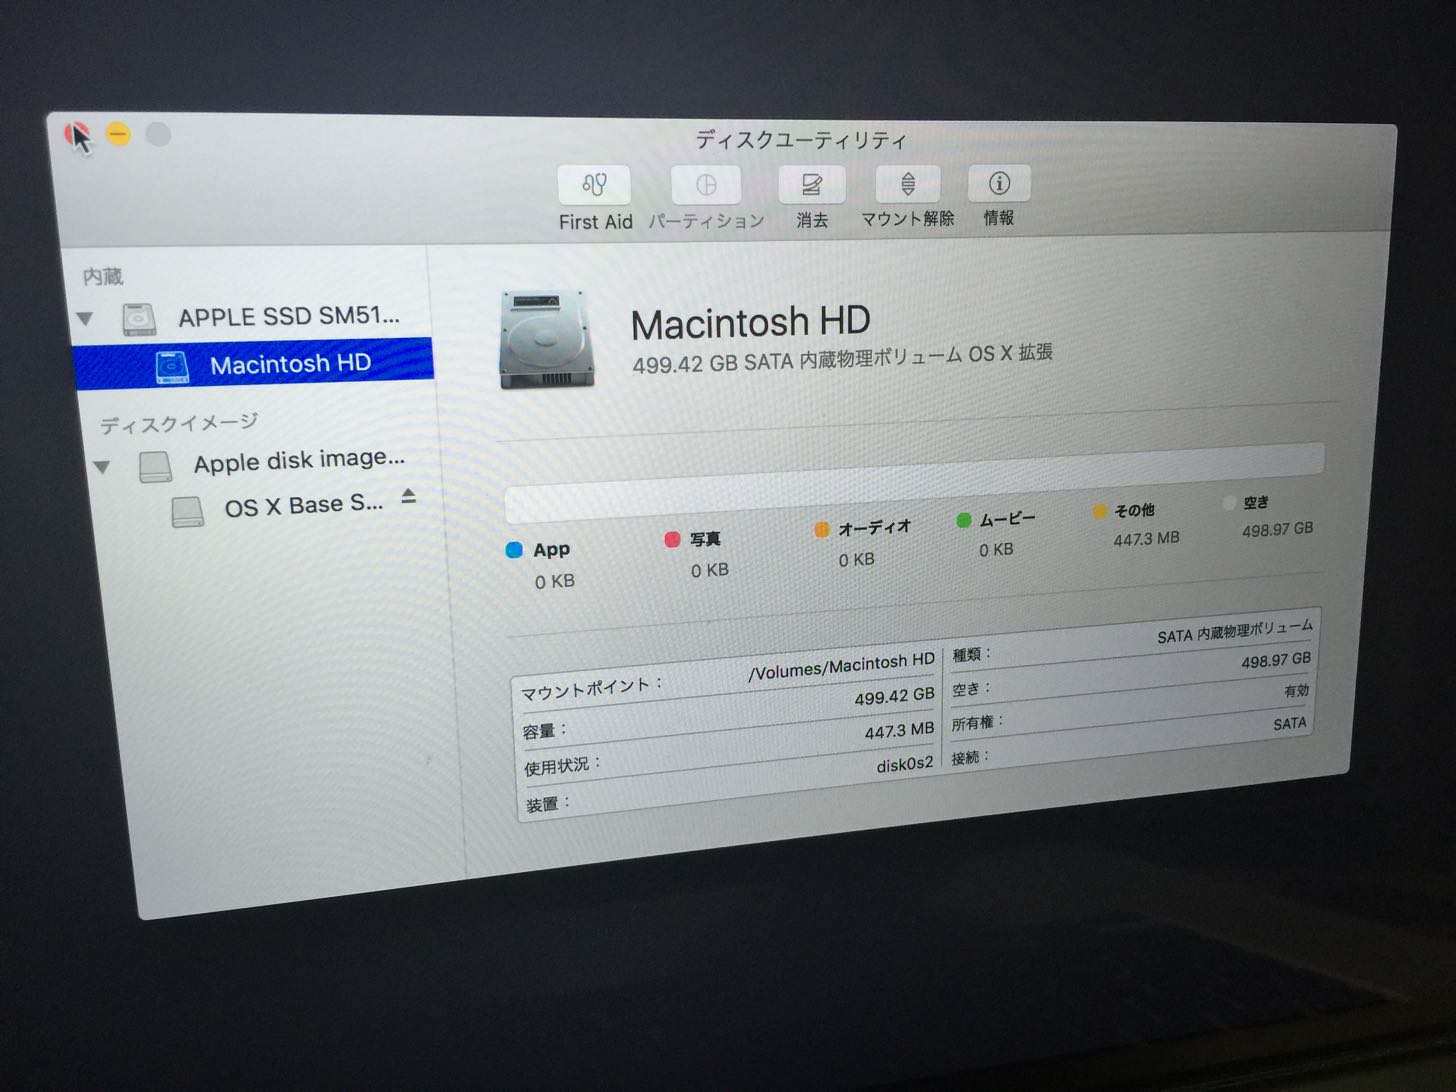Click the 内蔵 sidebar section header
1456x1092 pixels.
pos(102,276)
